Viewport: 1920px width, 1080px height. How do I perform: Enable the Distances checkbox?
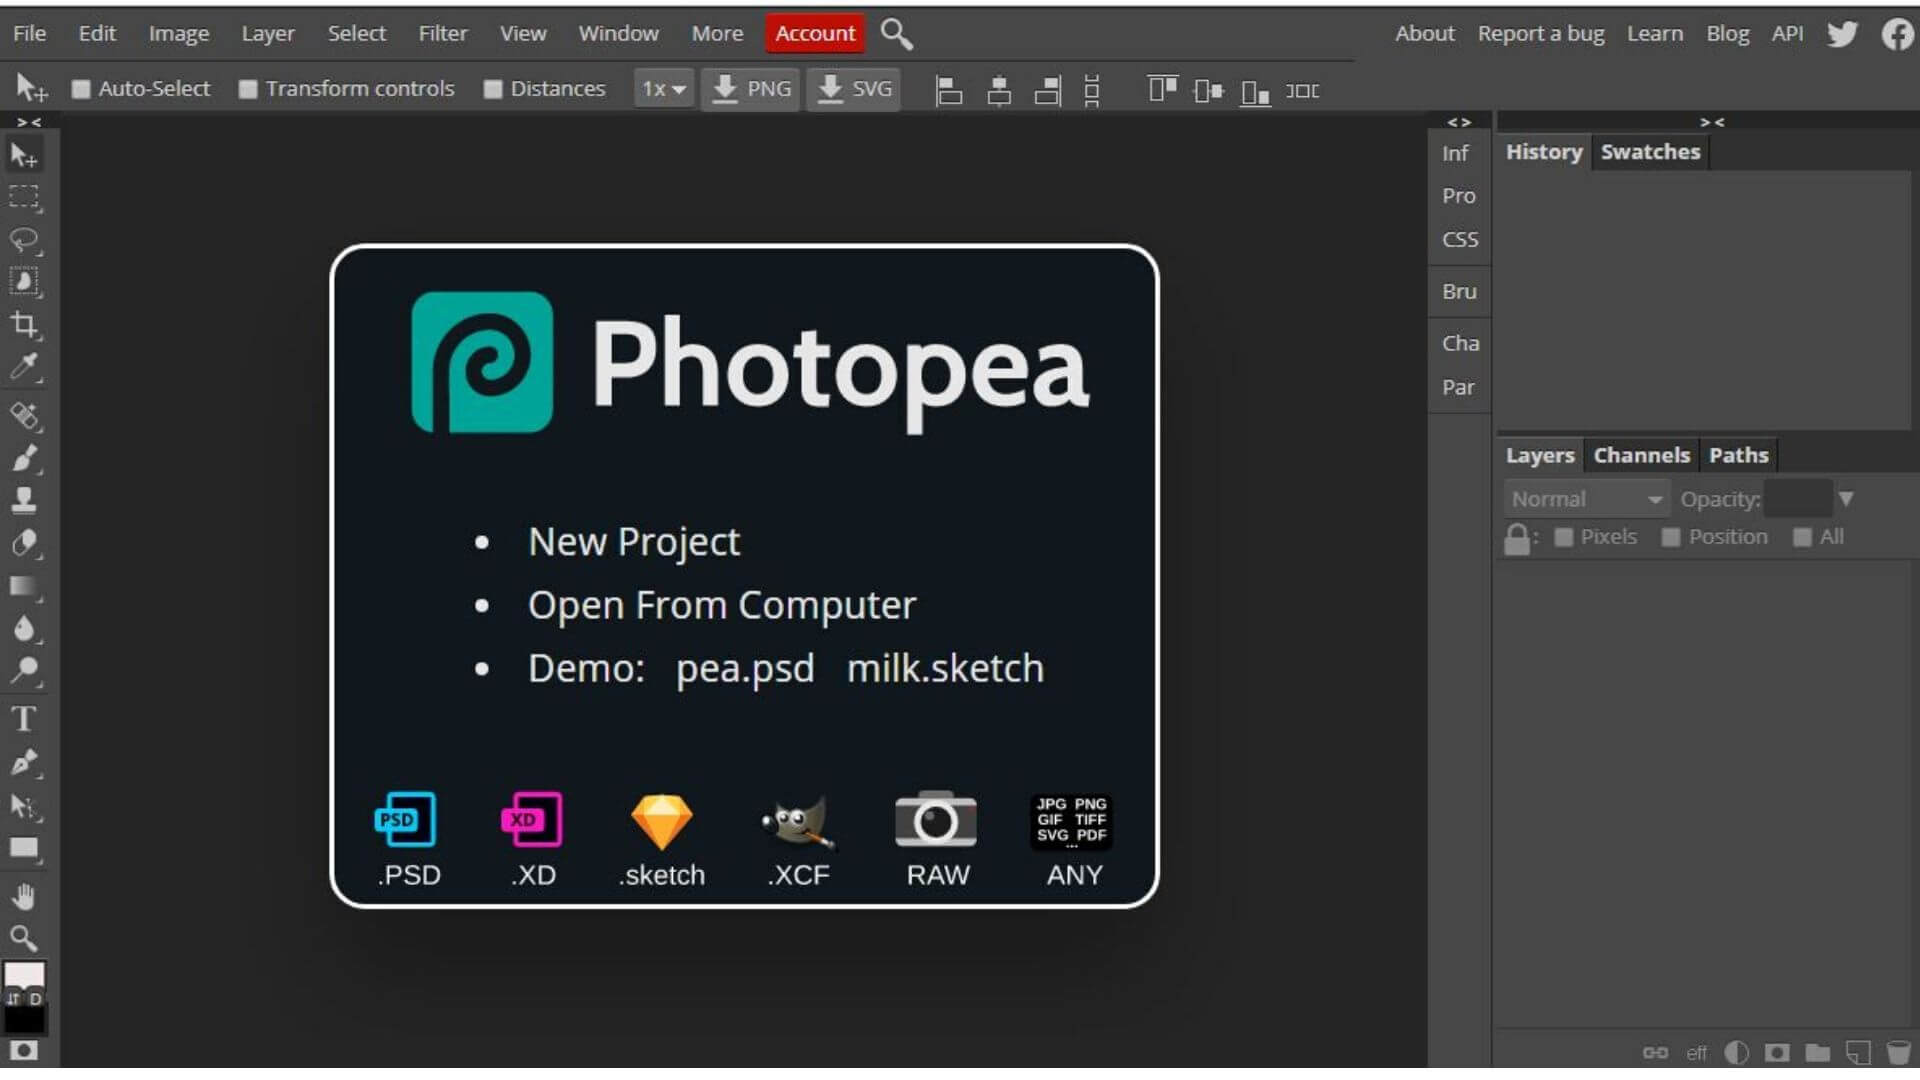[x=493, y=90]
